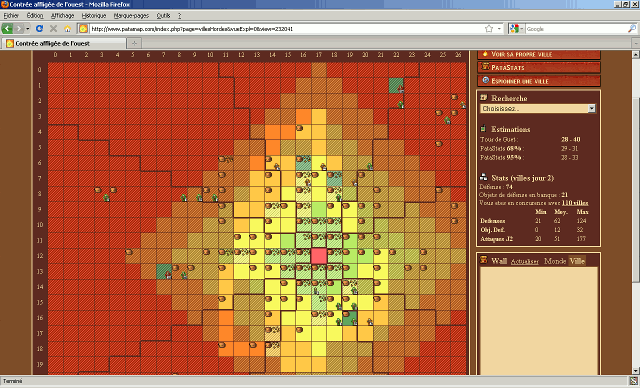Click the Espionner une ville button
Image resolution: width=640 pixels, height=388 pixels.
pos(539,81)
